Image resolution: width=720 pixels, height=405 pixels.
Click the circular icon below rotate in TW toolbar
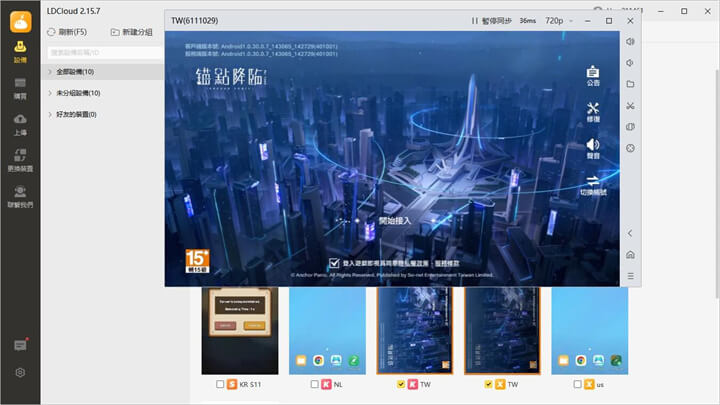pyautogui.click(x=630, y=148)
